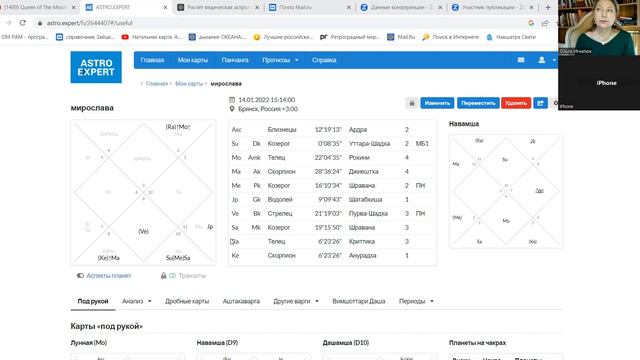The height and width of the screenshot is (360, 640).
Task: Click the Водолей sign in Jp row
Action: 280,200
